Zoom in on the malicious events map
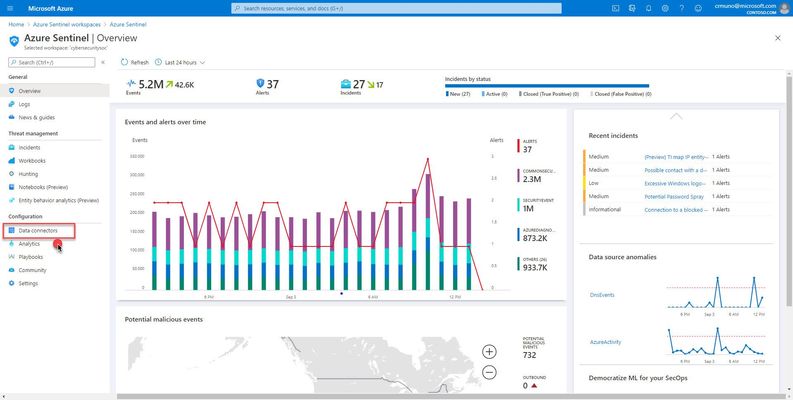Screen dimensions: 793x400 click(x=489, y=351)
